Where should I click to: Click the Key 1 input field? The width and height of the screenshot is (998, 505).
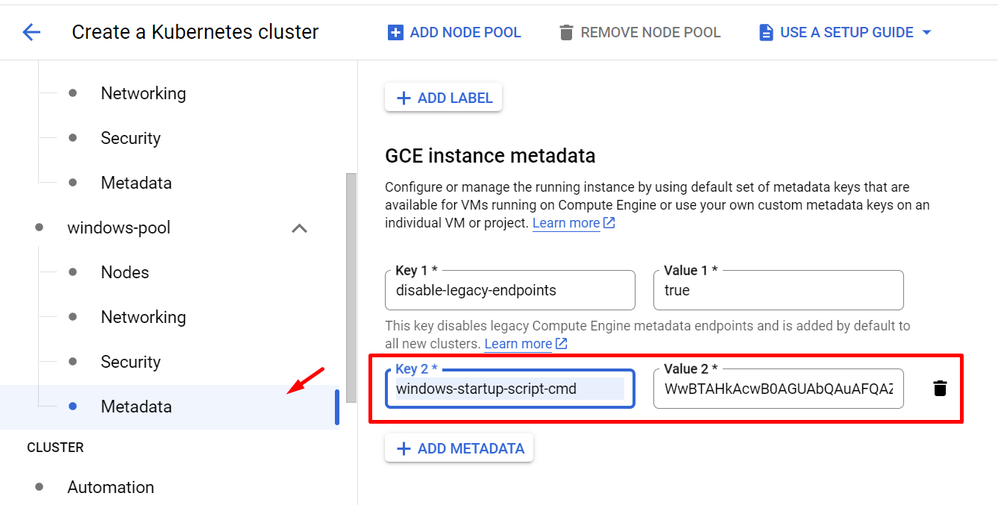coord(510,291)
